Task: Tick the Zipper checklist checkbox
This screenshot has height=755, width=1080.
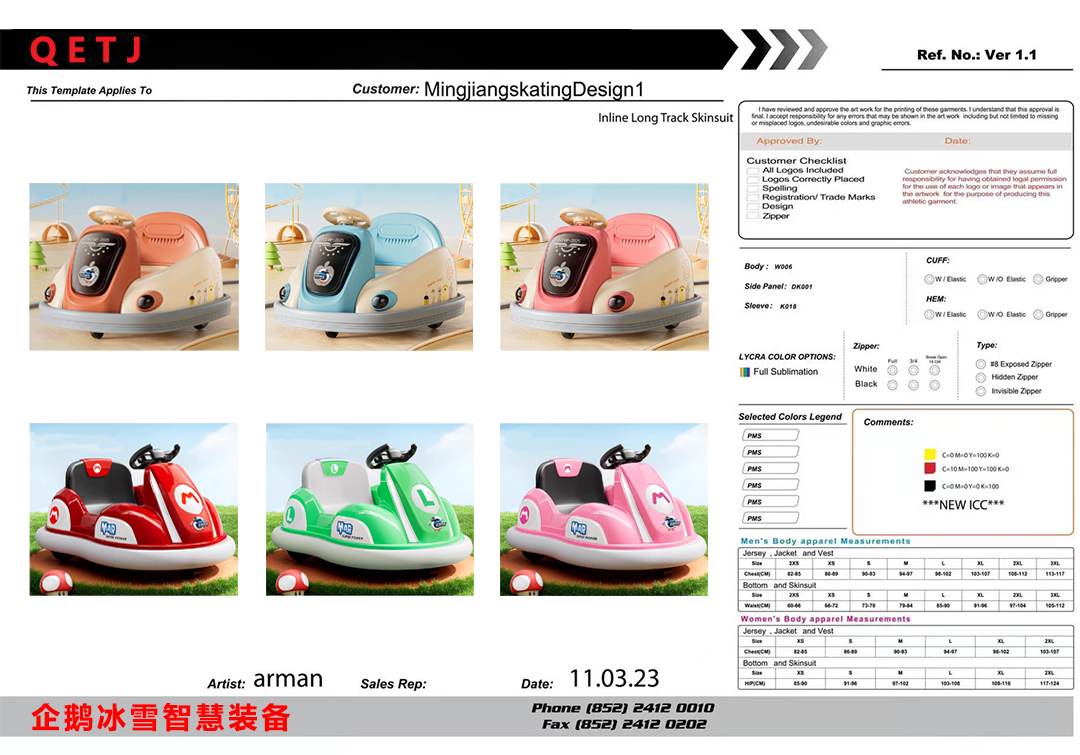Action: click(753, 216)
